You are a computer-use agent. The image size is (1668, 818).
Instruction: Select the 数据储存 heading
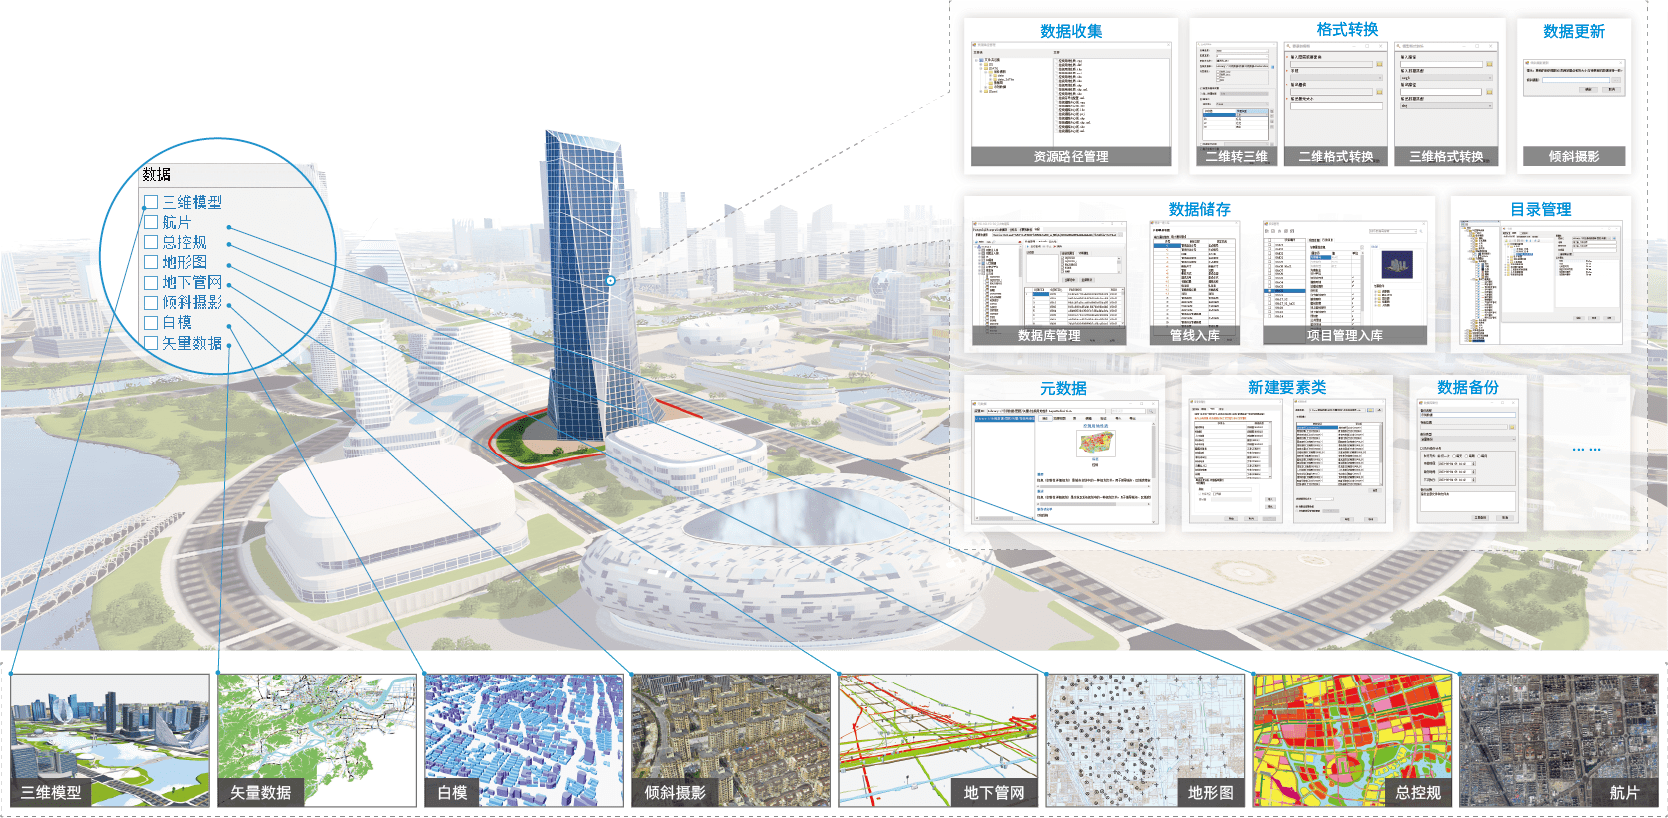point(1199,209)
